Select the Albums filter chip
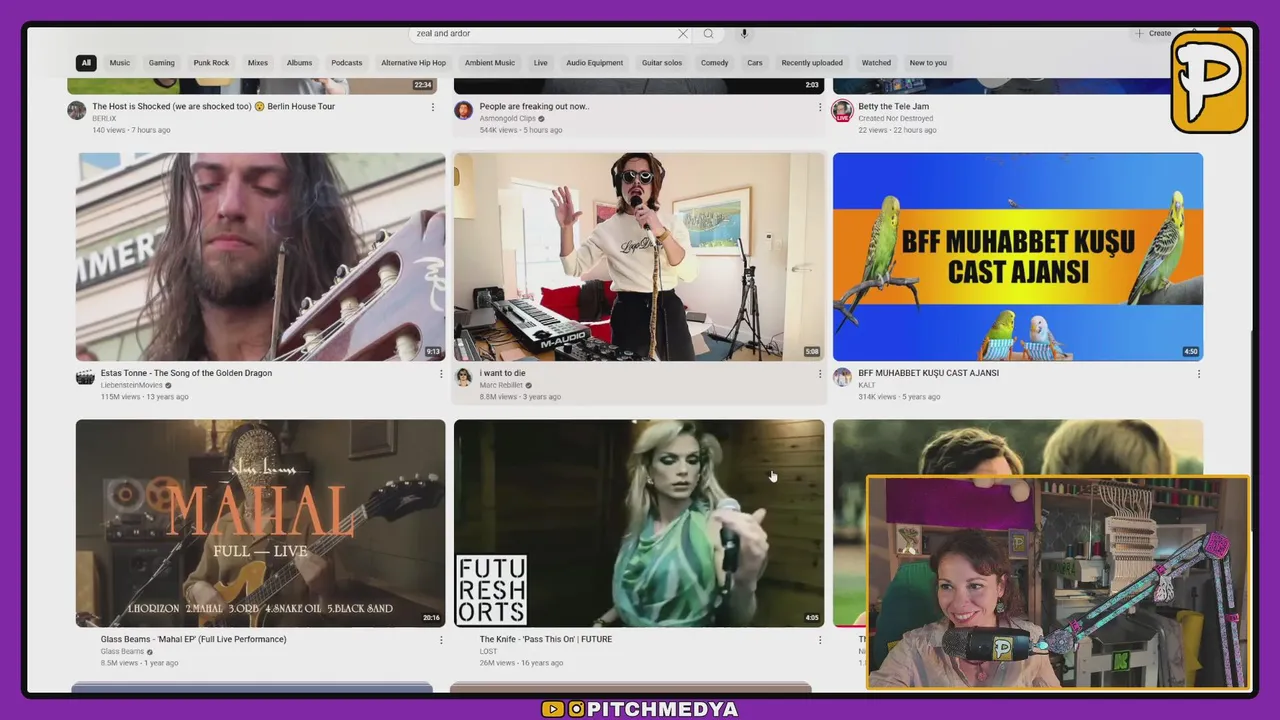 (x=300, y=63)
